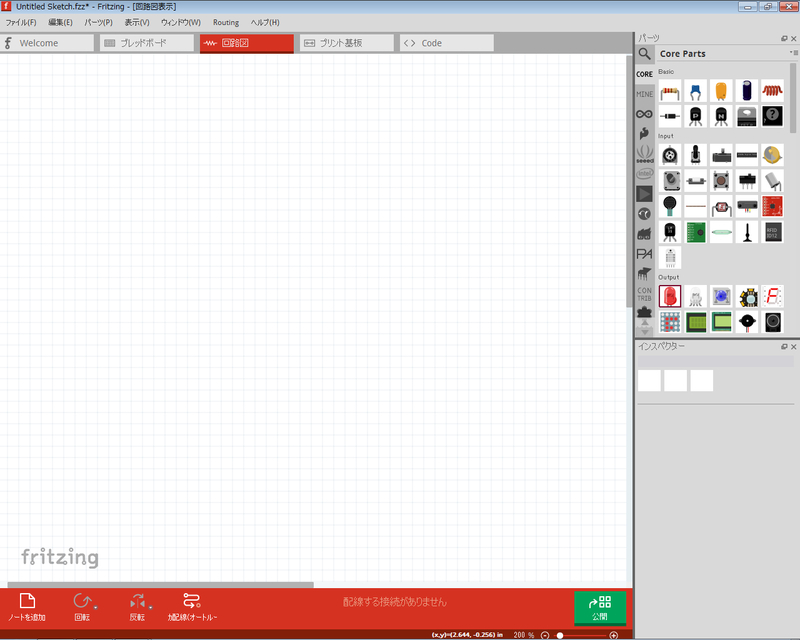Open the SparkFun flame parts bin
Screen dimensions: 800x640
[x=644, y=134]
